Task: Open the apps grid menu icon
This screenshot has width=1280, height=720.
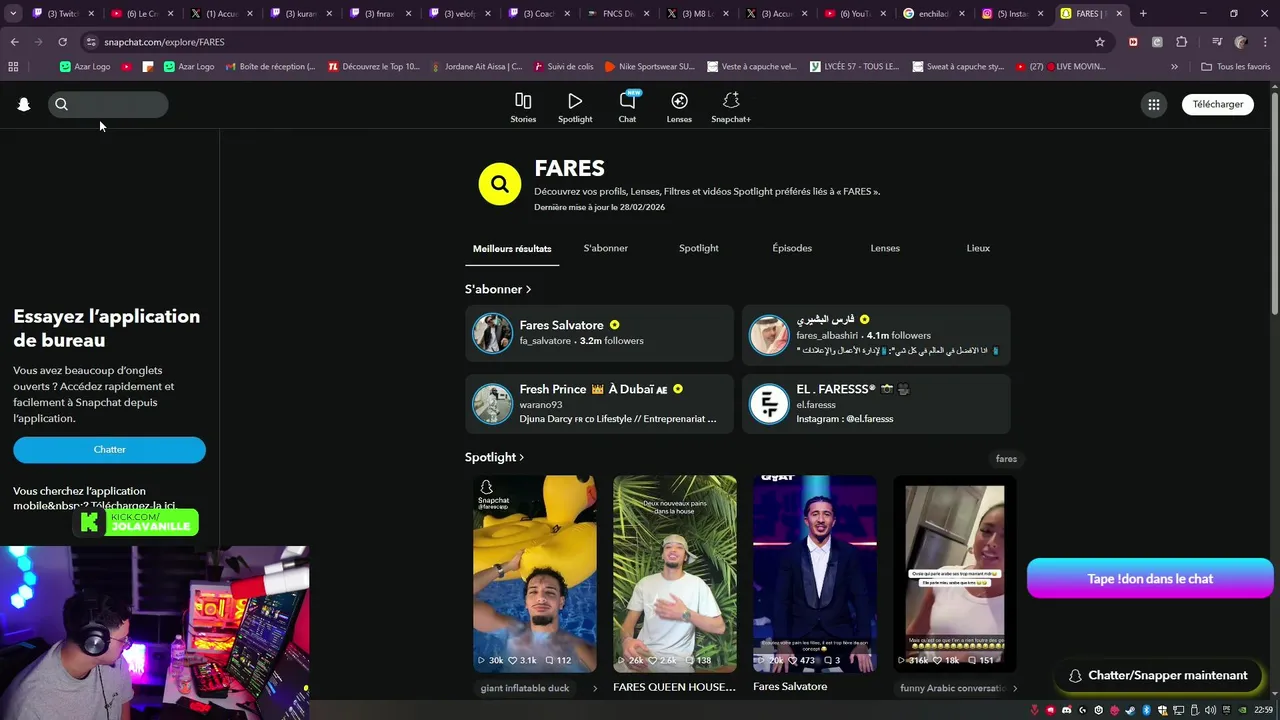Action: [1154, 104]
